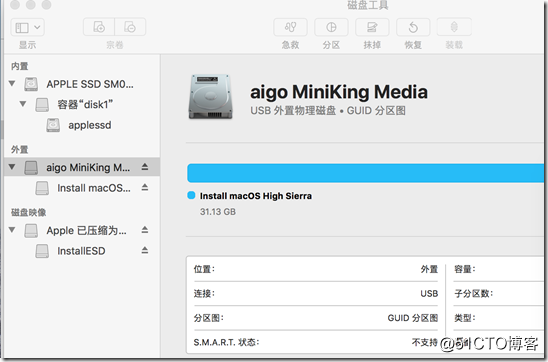
Task: Click the large hard drive image
Action: coord(210,96)
